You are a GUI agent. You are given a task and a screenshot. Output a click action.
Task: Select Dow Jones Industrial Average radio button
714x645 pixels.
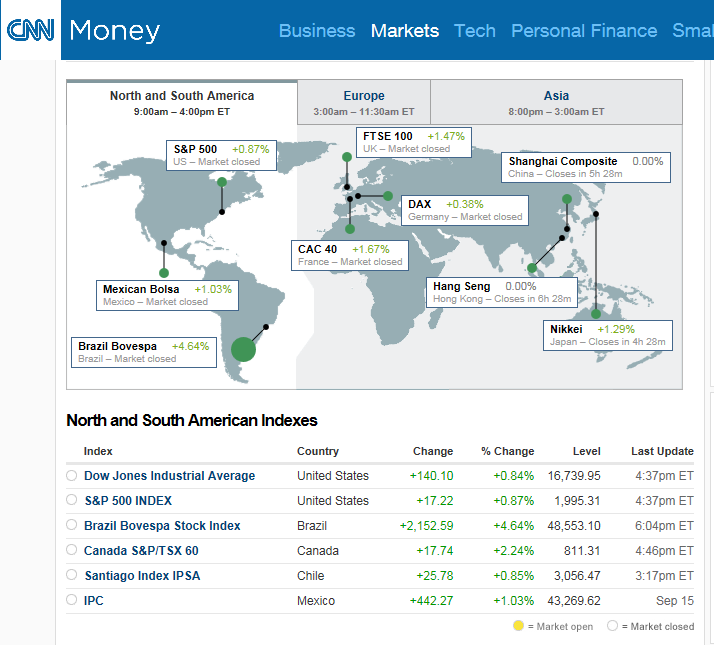(71, 476)
